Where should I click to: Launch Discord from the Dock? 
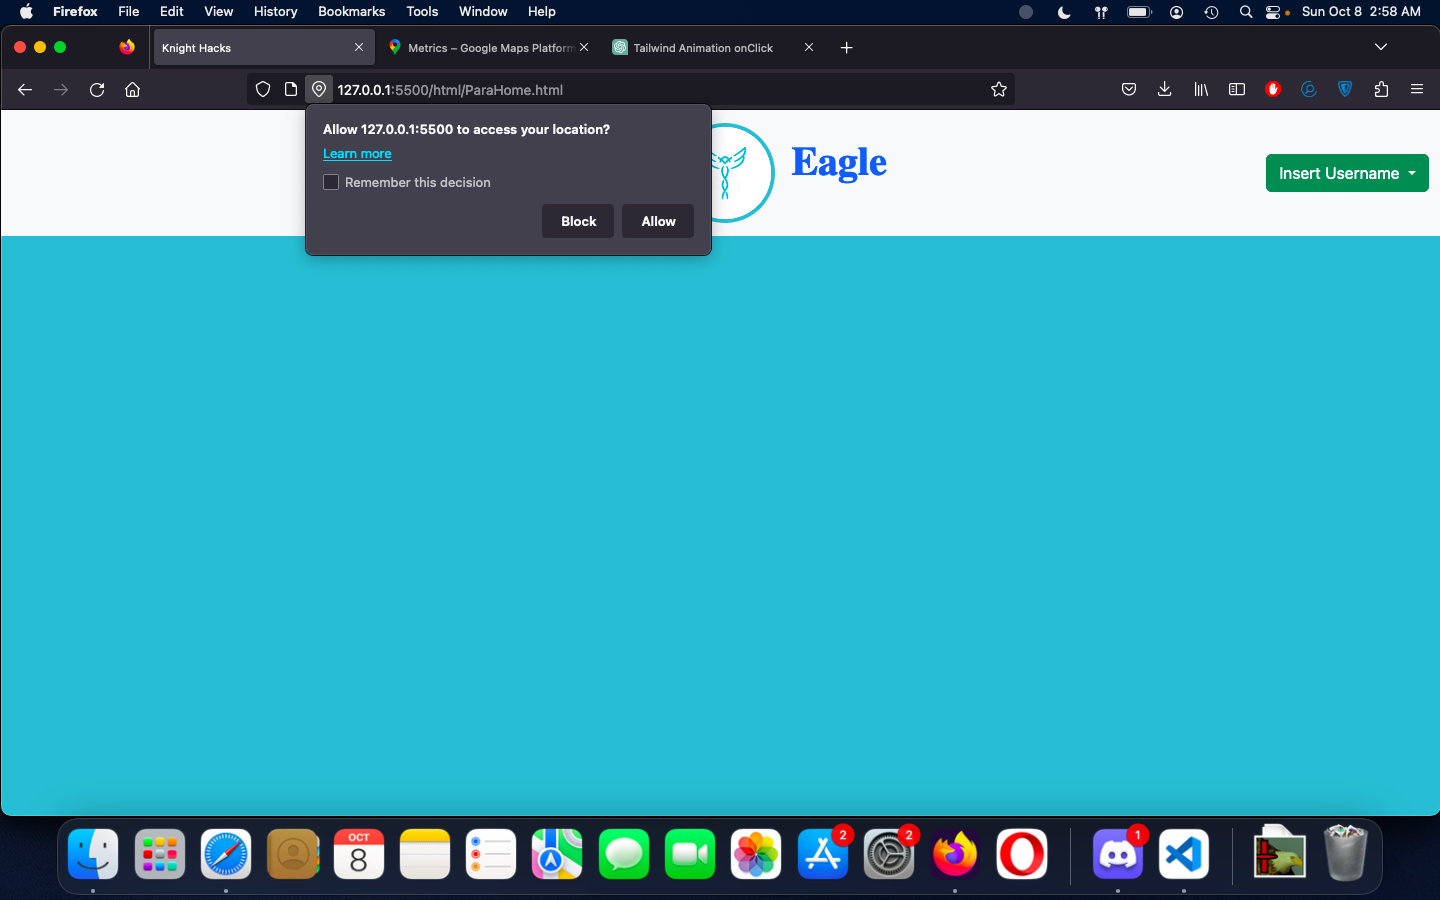click(1117, 855)
